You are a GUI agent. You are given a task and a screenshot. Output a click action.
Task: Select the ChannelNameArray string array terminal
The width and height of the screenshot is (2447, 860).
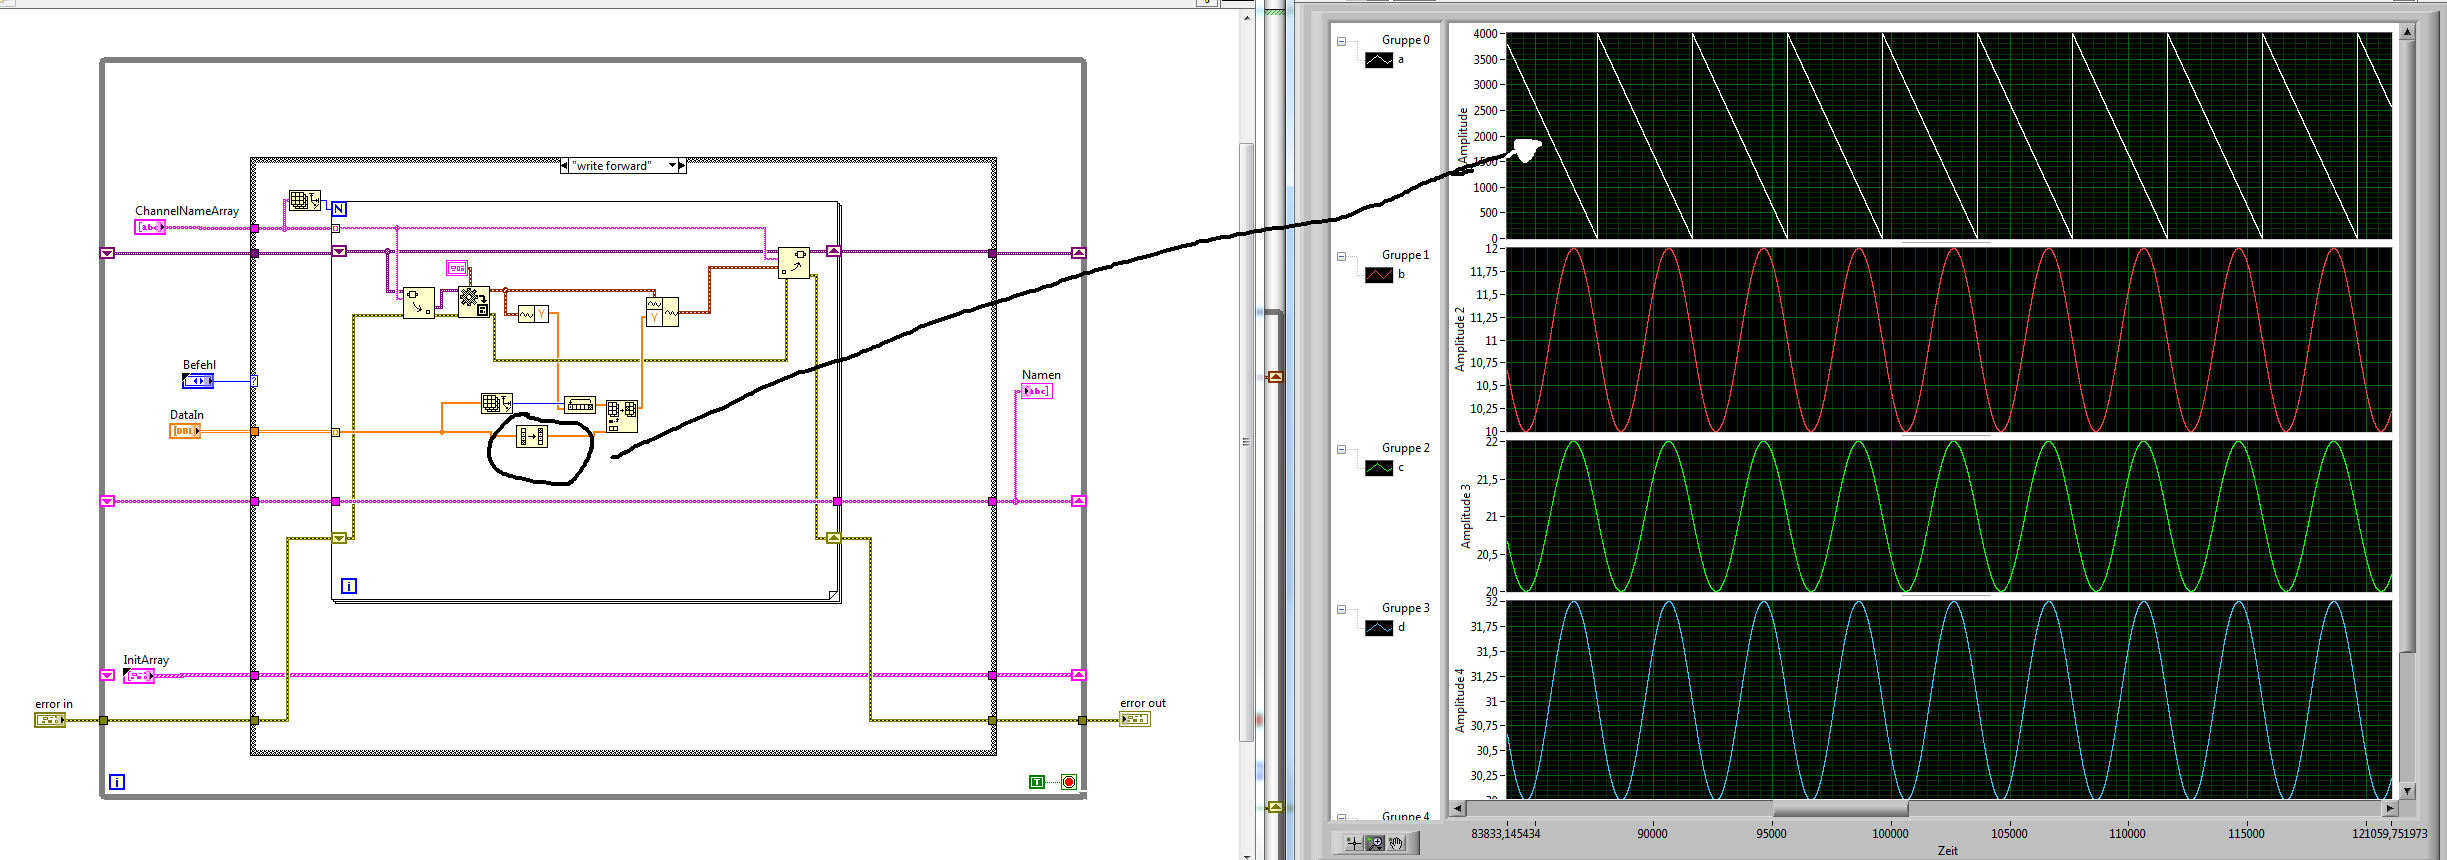click(150, 227)
